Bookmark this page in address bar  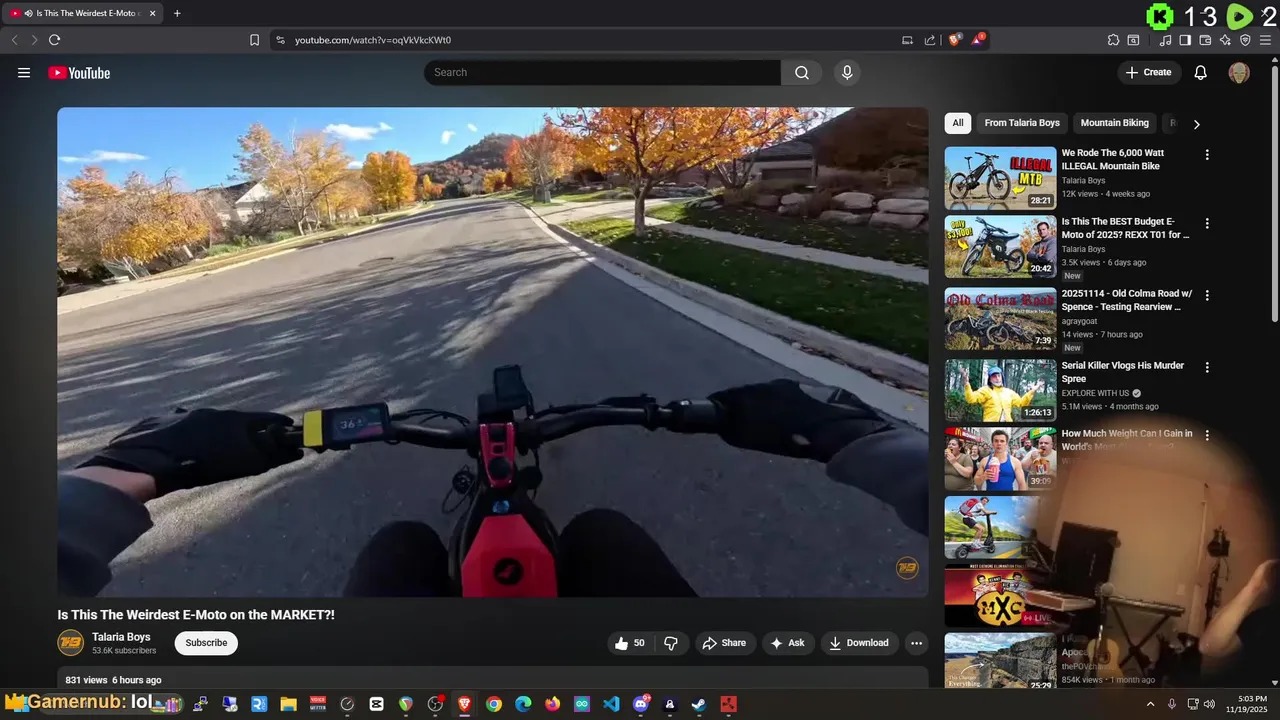(x=254, y=40)
